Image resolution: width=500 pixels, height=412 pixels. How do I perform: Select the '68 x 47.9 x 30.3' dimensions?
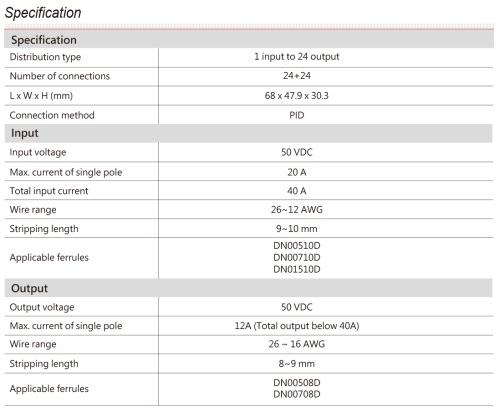[297, 96]
